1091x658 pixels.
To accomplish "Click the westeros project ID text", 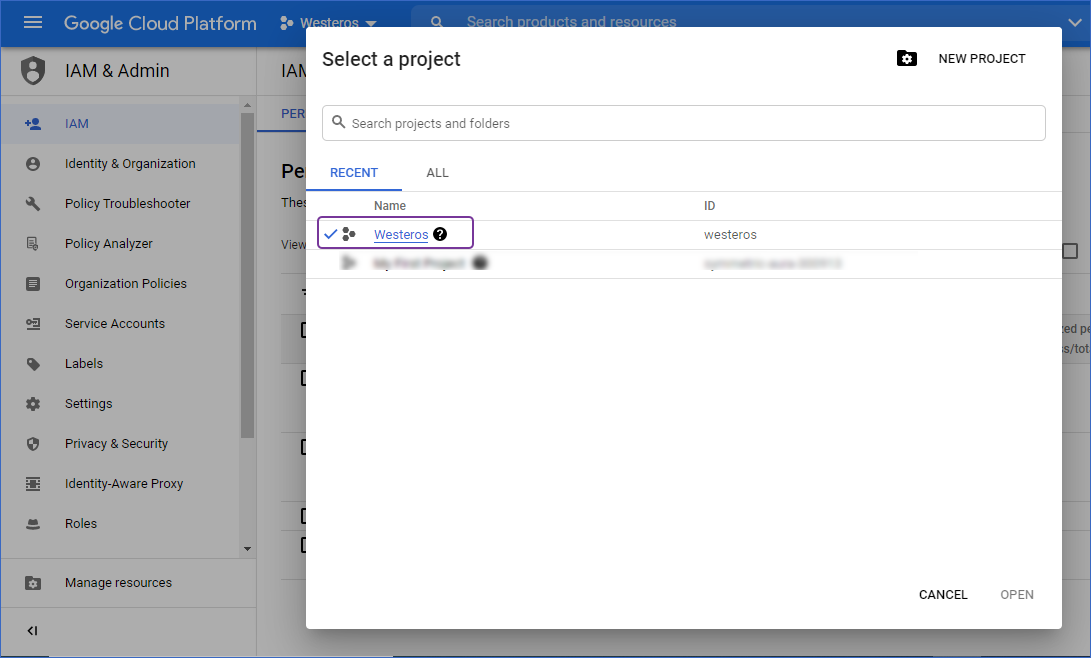I will (730, 234).
